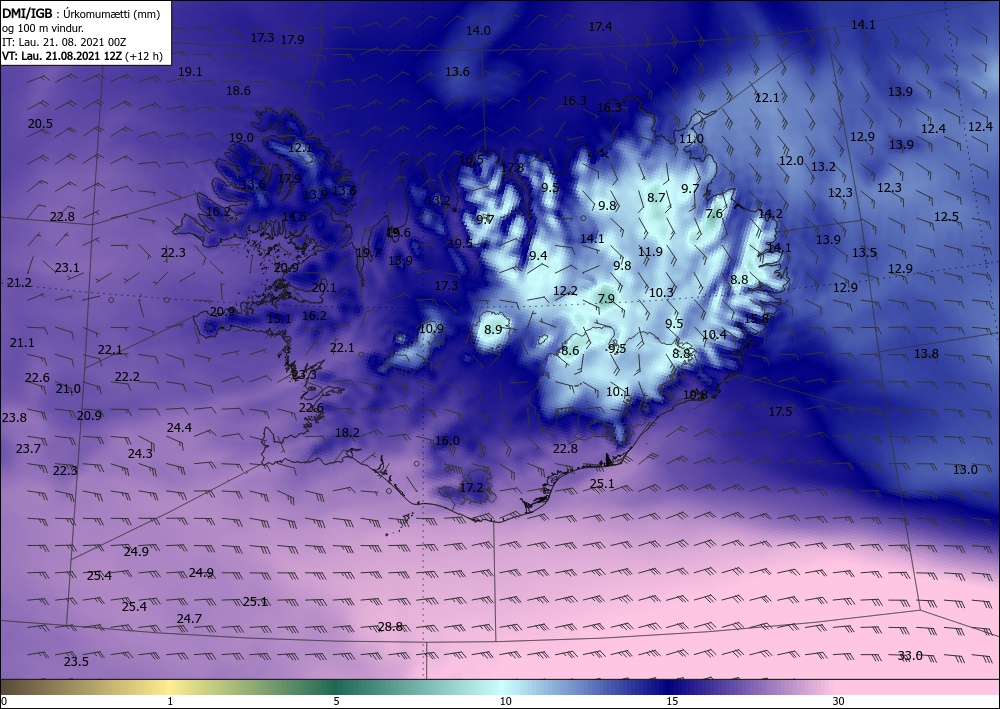The height and width of the screenshot is (709, 1000).
Task: Click the VT: Lau. 21.08.2021 12Z valid time
Action: pyautogui.click(x=82, y=56)
